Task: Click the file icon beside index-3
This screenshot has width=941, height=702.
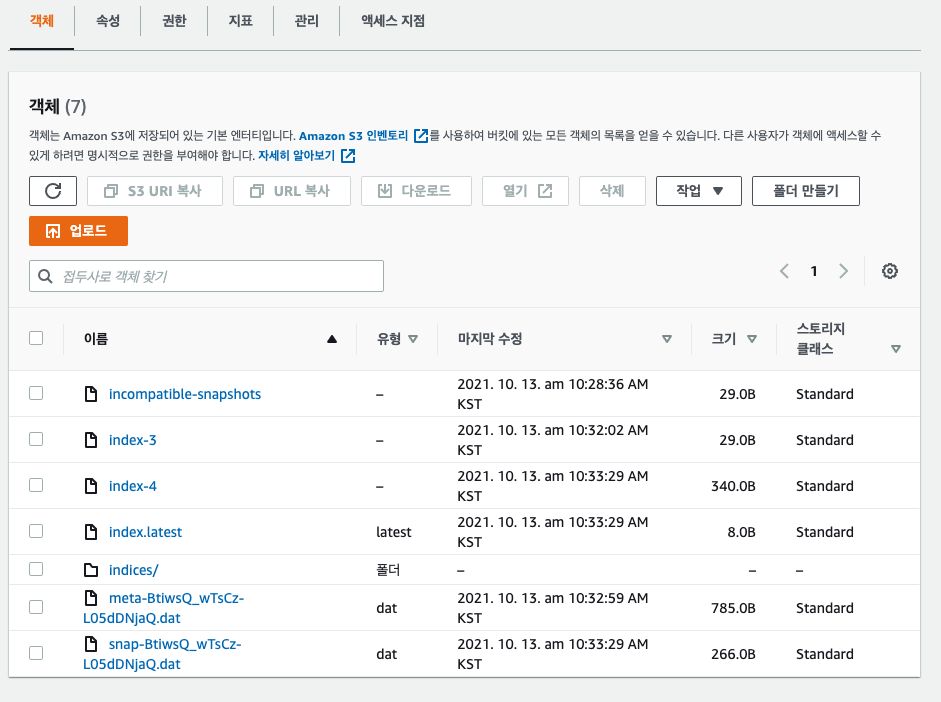Action: (x=91, y=440)
